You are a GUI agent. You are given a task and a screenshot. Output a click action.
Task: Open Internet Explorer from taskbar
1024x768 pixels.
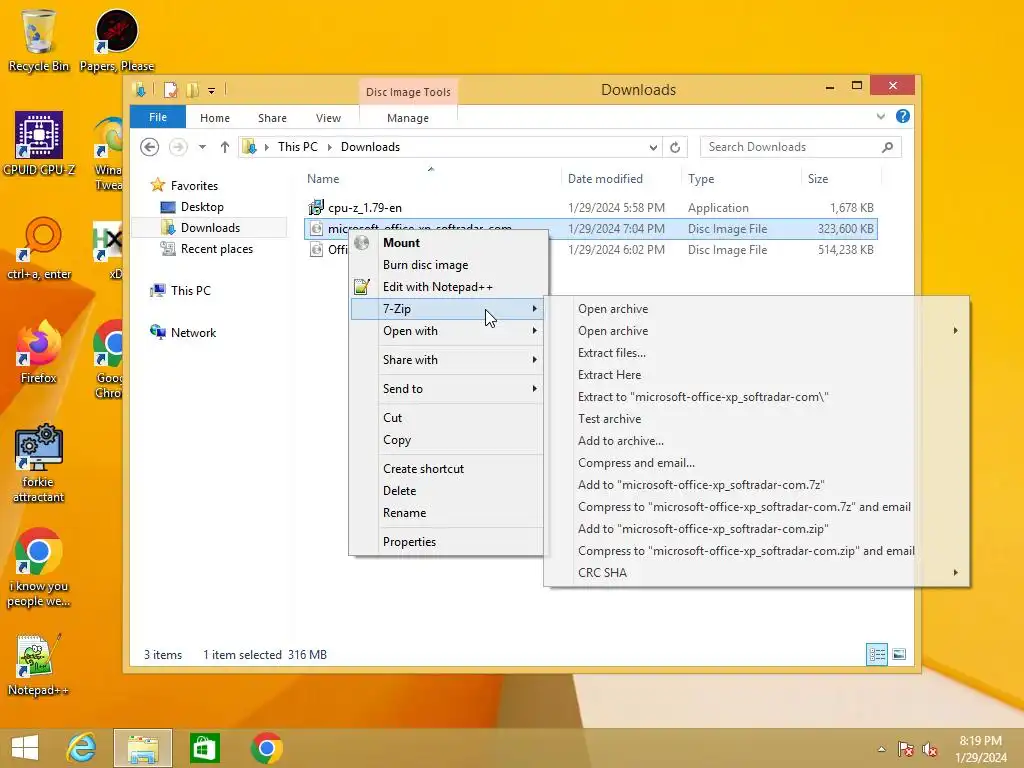pos(82,748)
